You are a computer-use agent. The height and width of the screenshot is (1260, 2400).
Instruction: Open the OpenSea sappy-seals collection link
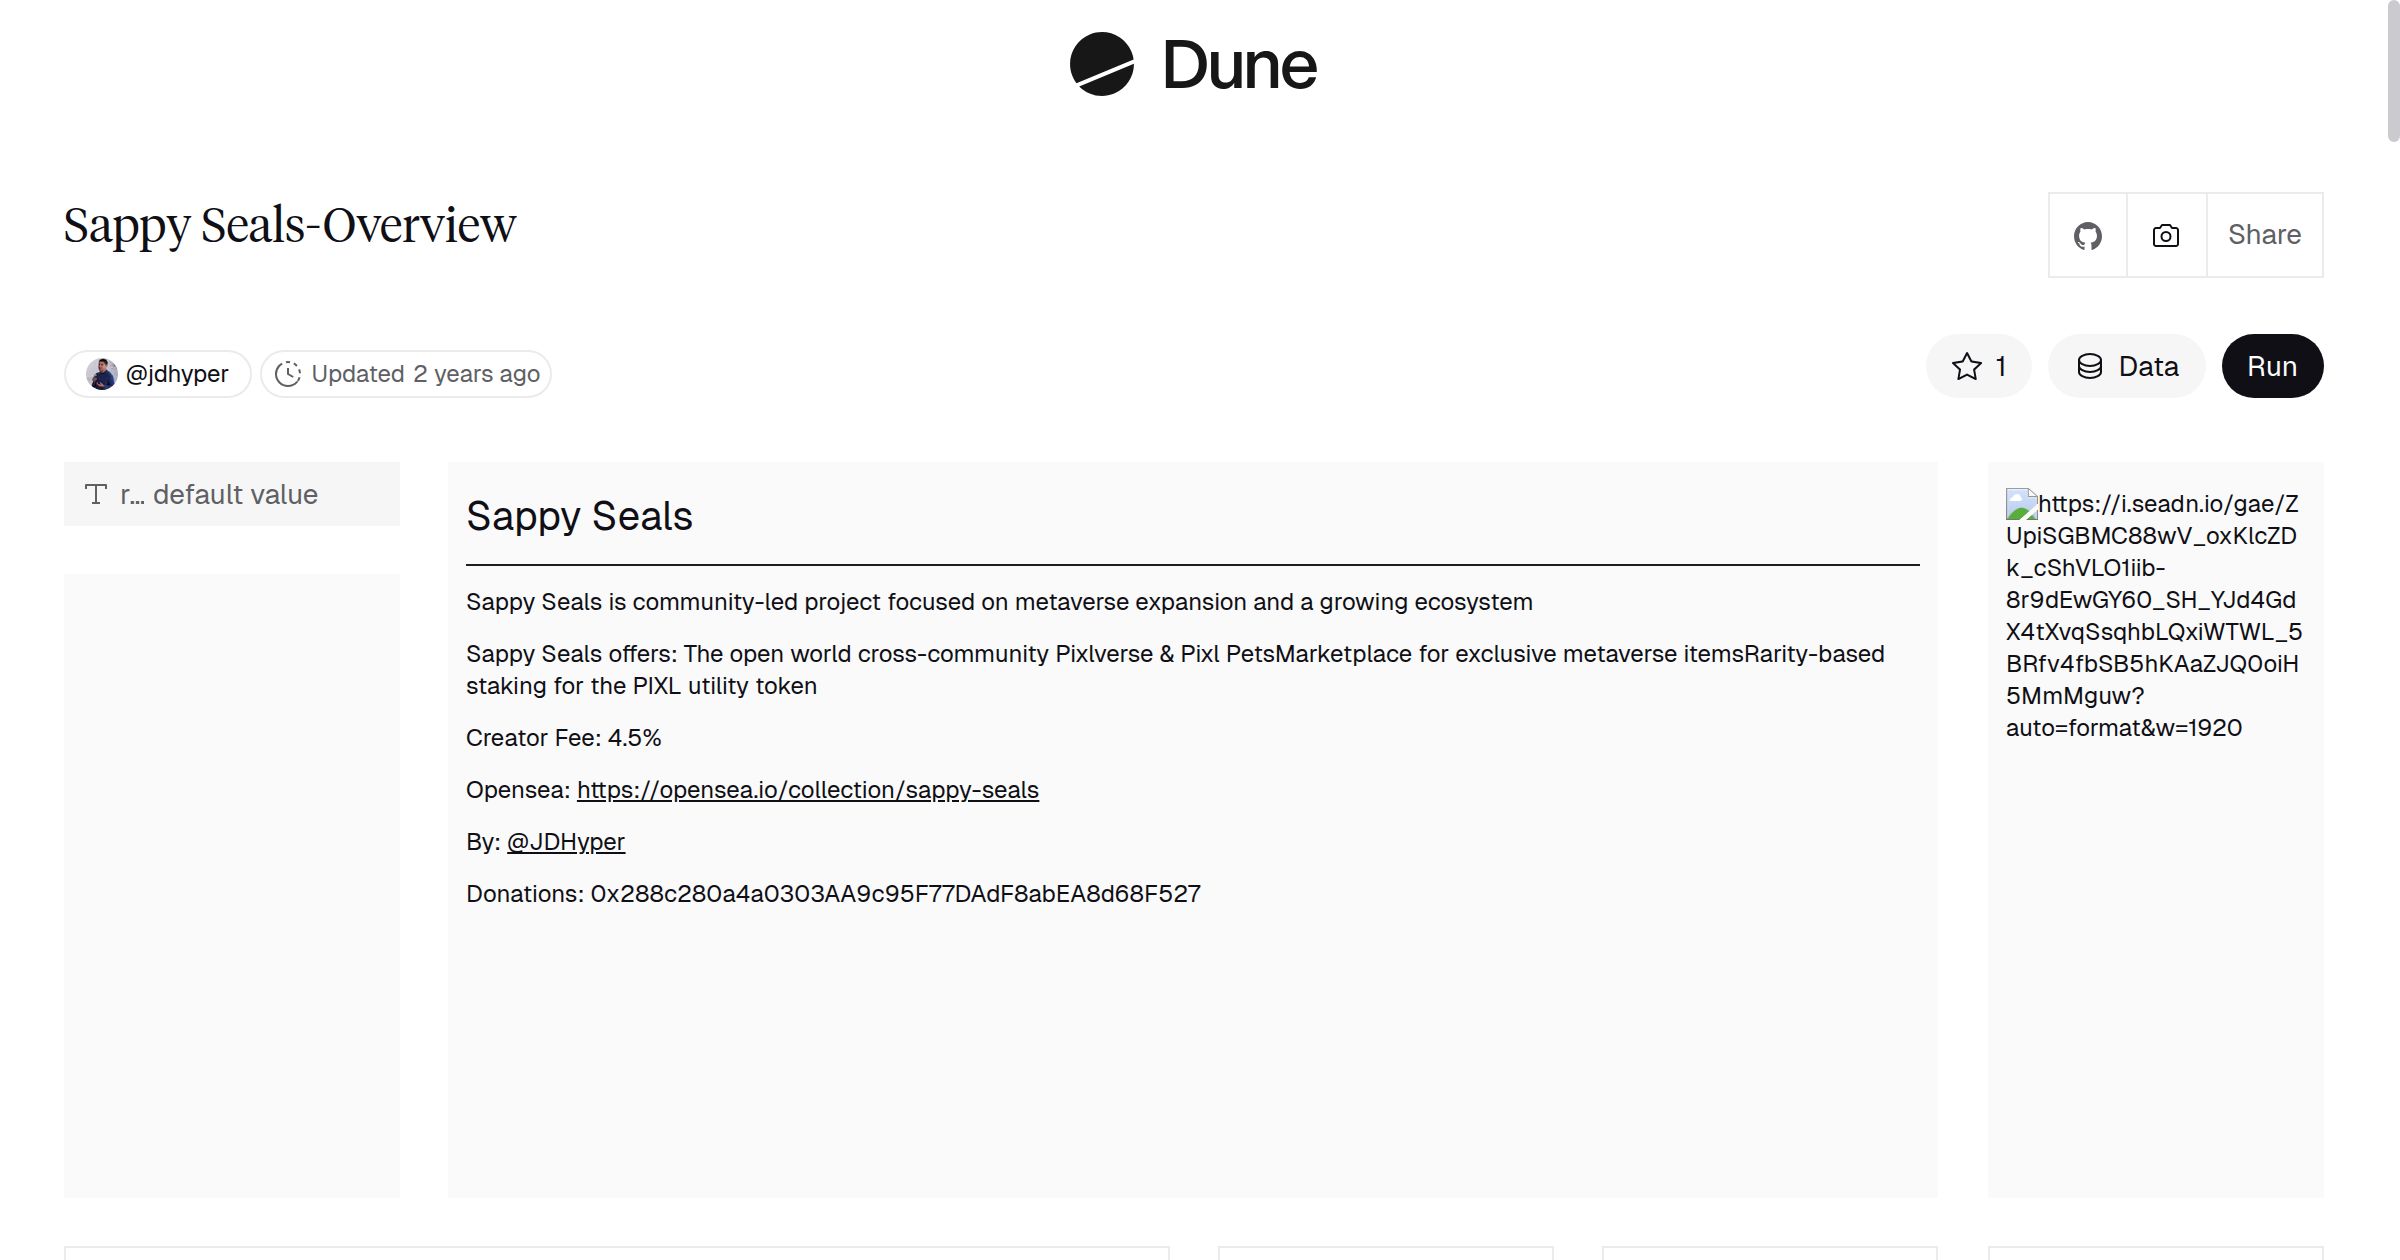coord(807,790)
